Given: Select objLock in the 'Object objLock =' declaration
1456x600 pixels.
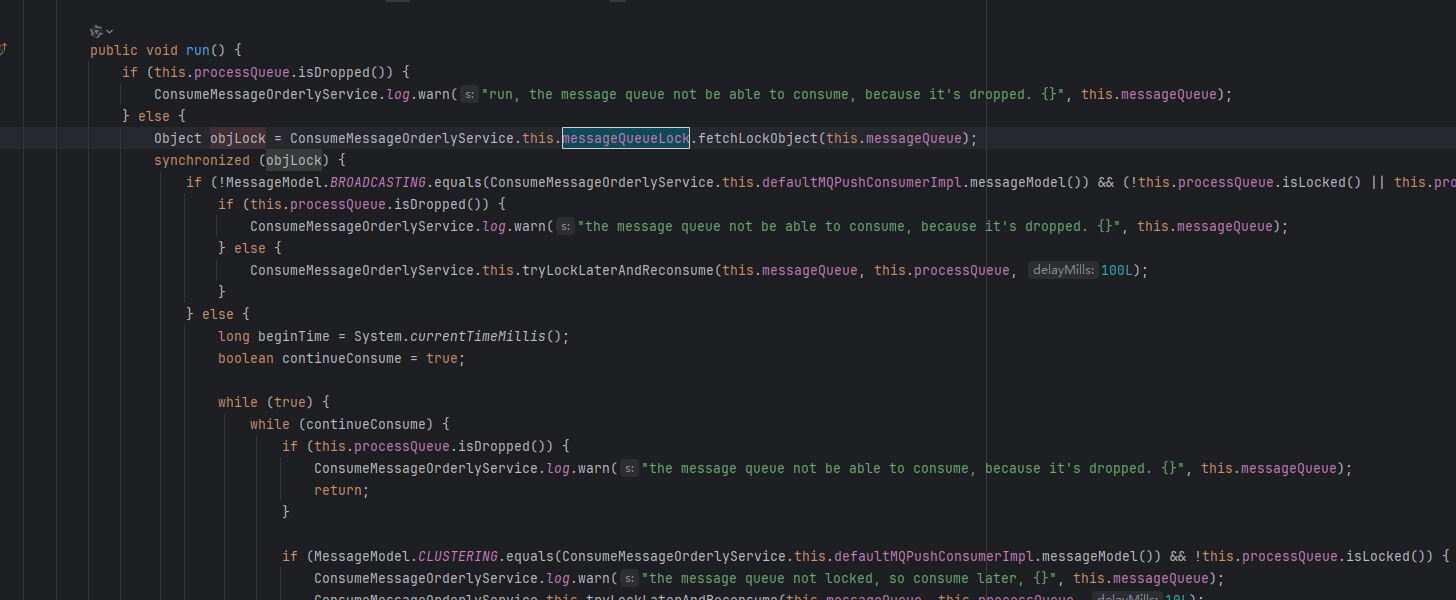Looking at the screenshot, I should [x=238, y=138].
